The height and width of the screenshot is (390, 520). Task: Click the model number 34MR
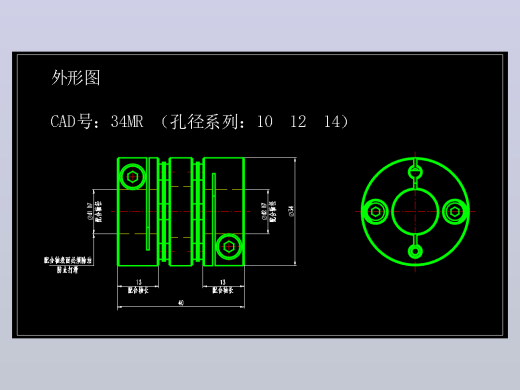pyautogui.click(x=127, y=121)
